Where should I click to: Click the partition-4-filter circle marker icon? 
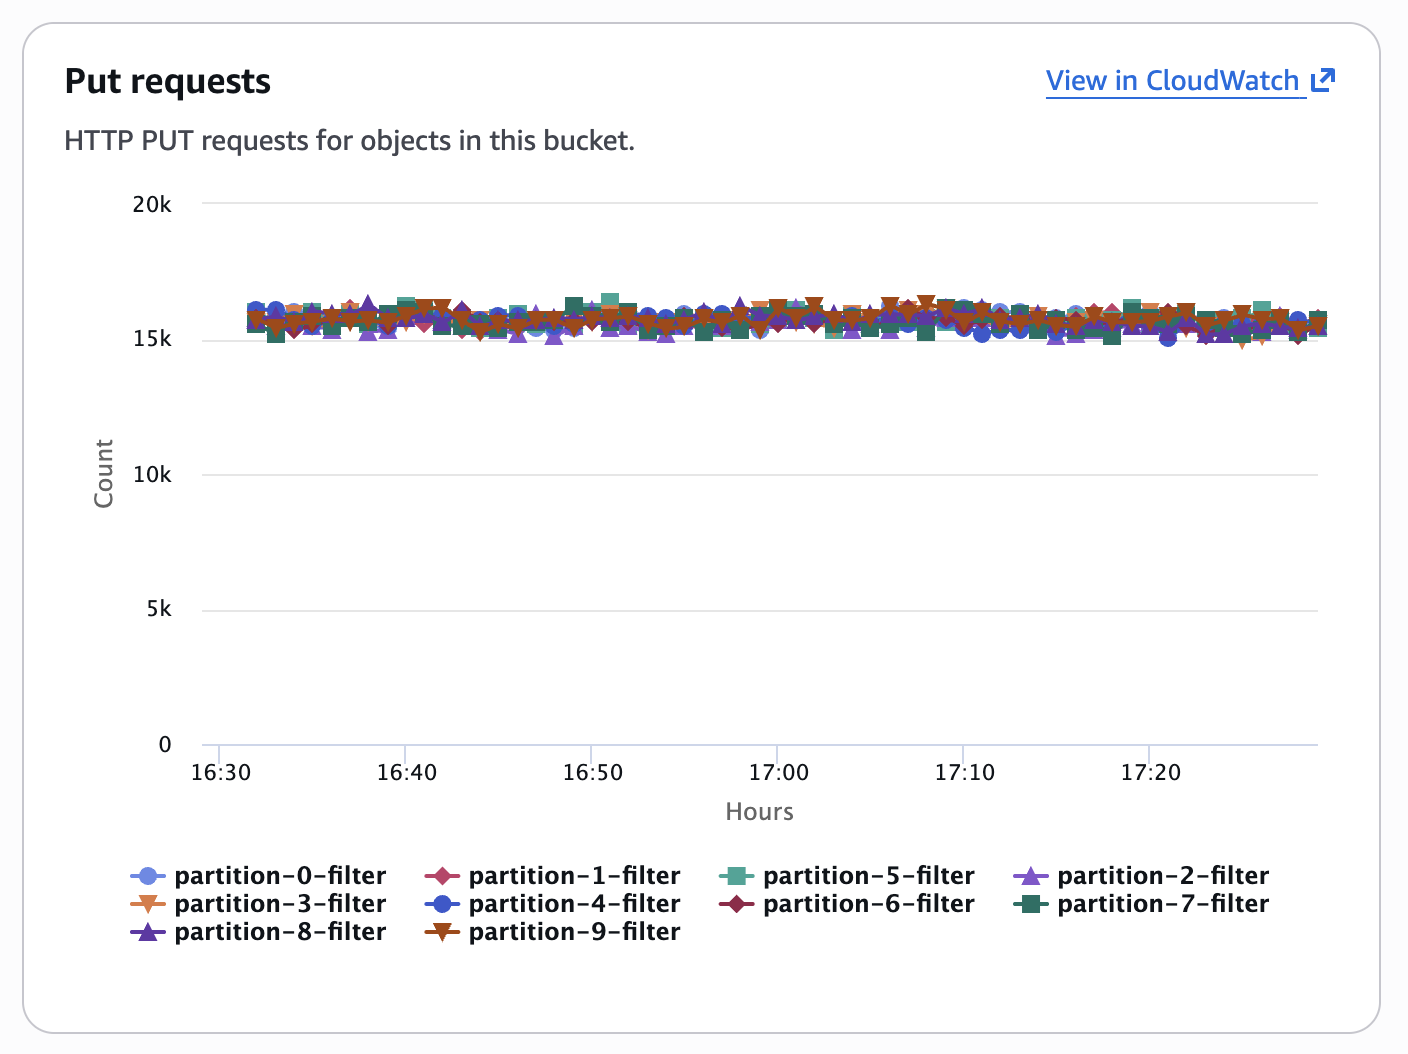coord(441,903)
